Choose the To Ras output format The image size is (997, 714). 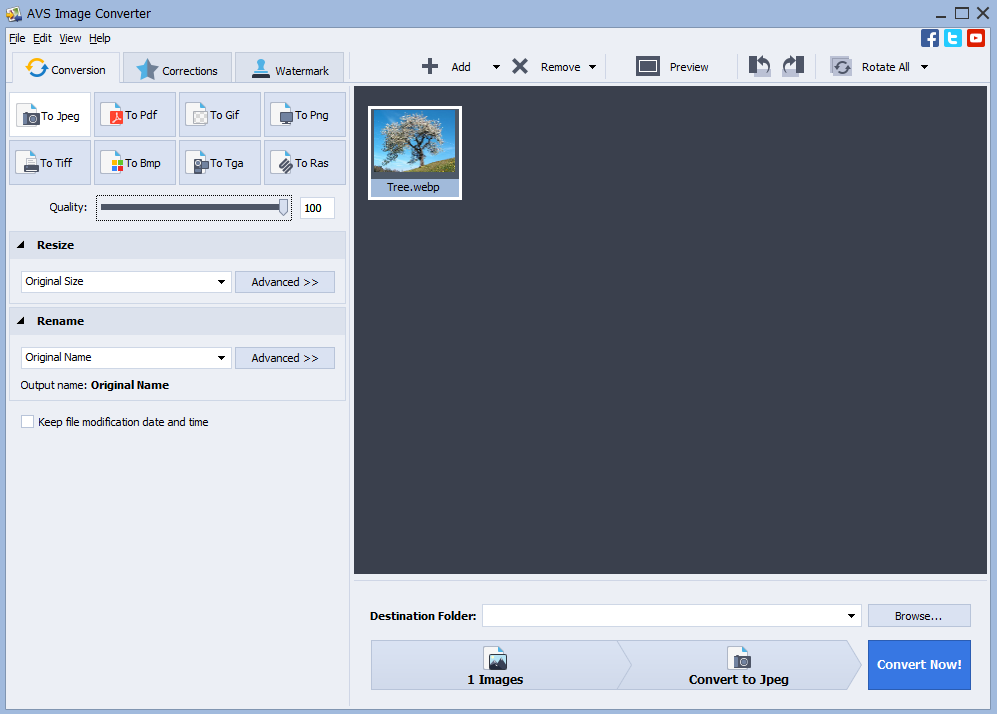pos(305,163)
